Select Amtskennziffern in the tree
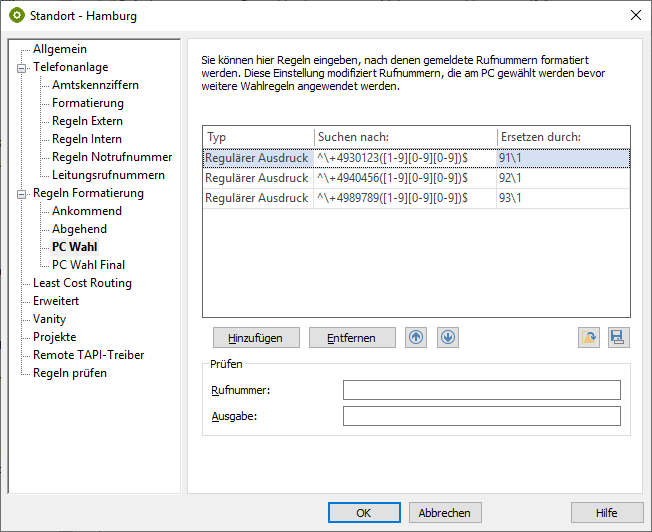The image size is (652, 532). click(x=95, y=85)
